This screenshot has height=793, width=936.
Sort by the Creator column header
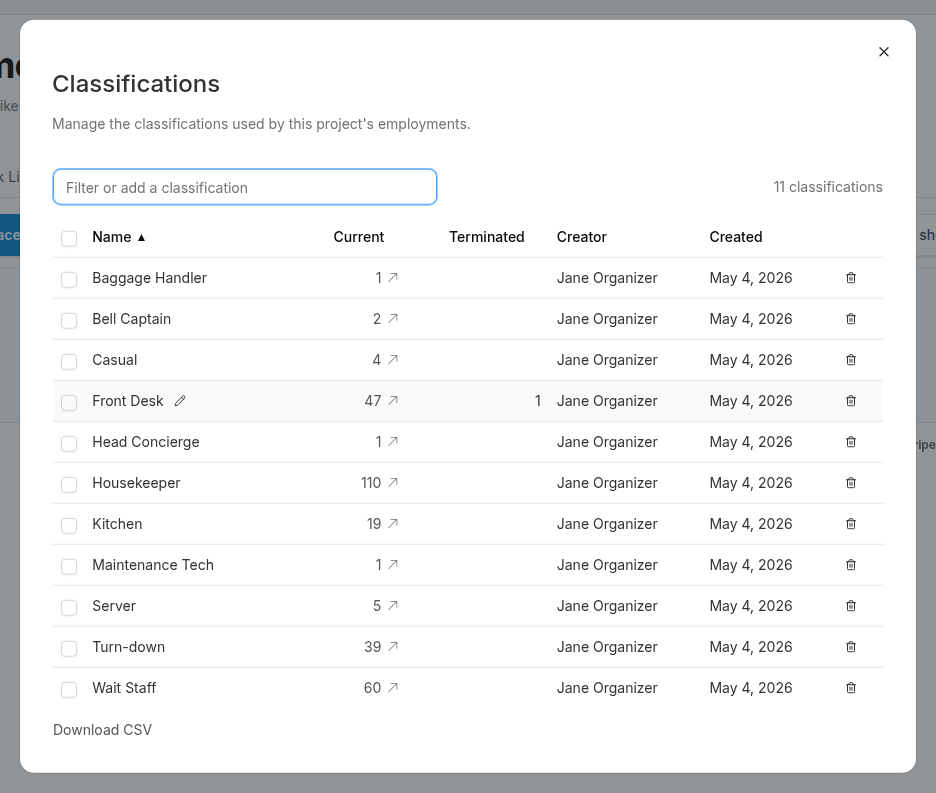(x=581, y=237)
